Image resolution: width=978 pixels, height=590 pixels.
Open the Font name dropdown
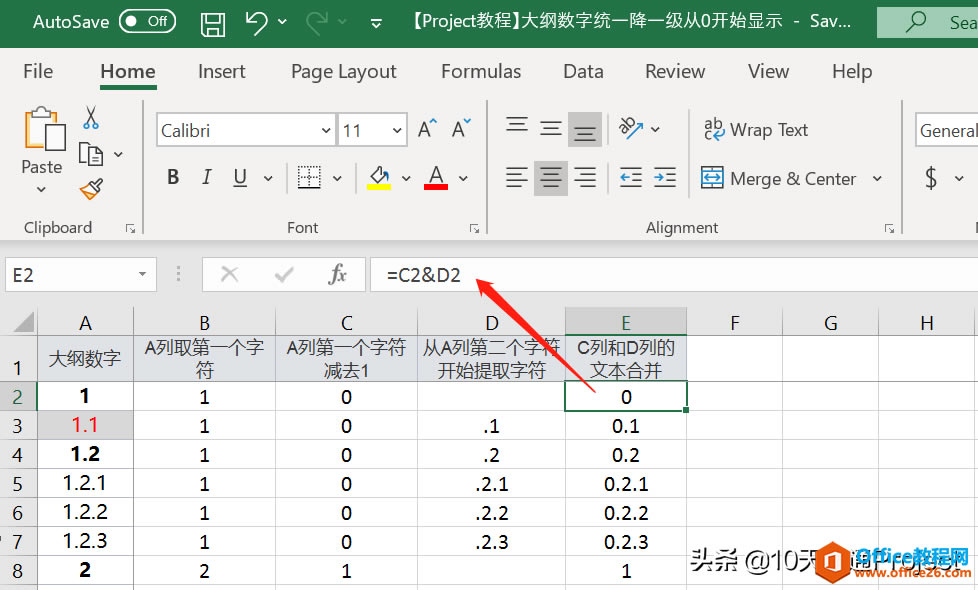point(325,130)
